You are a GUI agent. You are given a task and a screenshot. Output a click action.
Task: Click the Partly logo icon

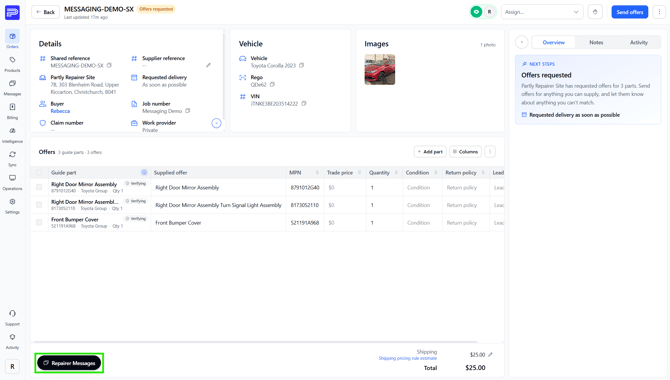(12, 12)
